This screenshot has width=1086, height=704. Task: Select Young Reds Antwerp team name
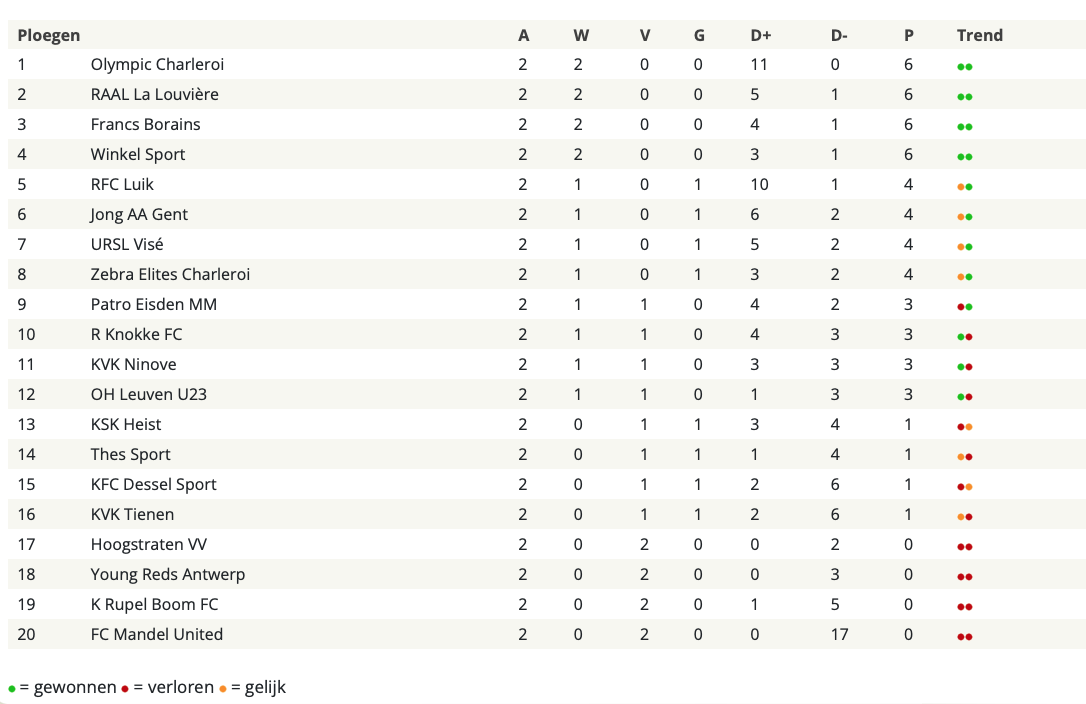tap(168, 574)
